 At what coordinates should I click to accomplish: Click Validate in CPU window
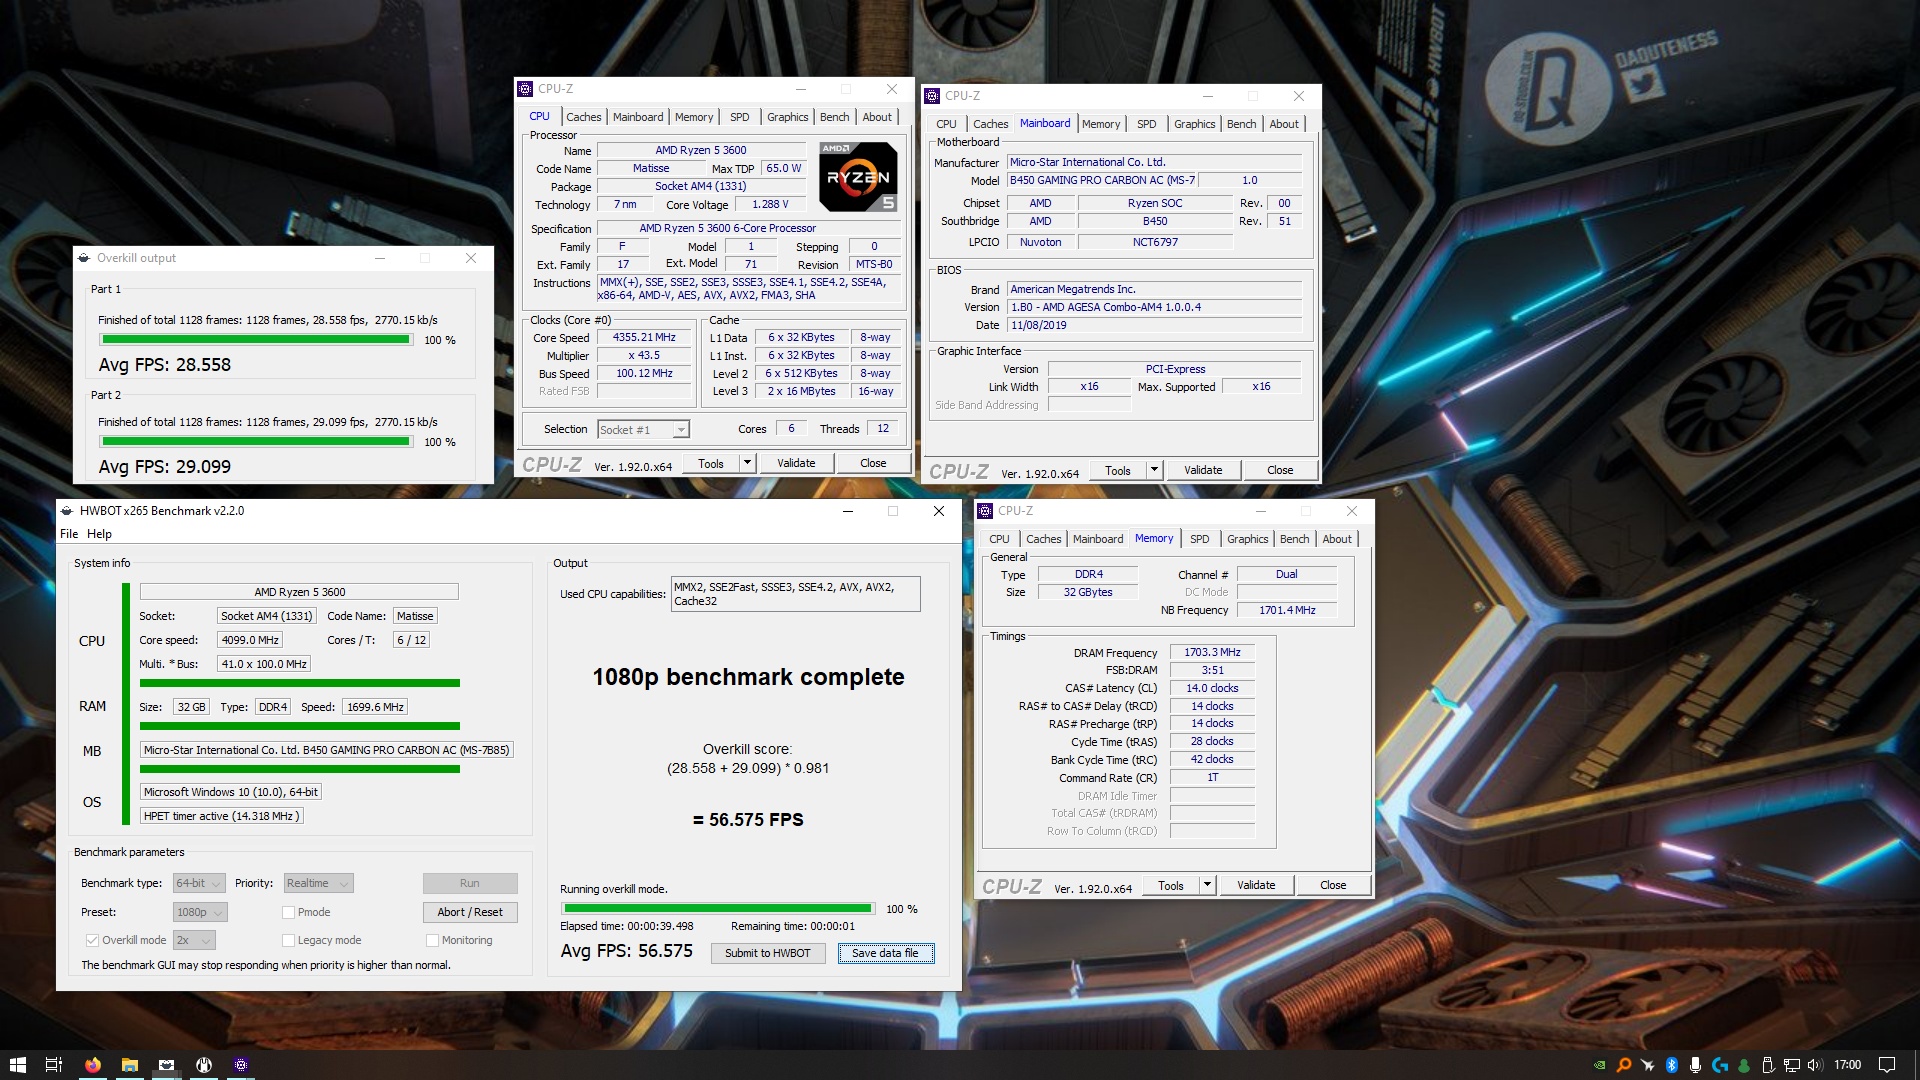tap(796, 463)
